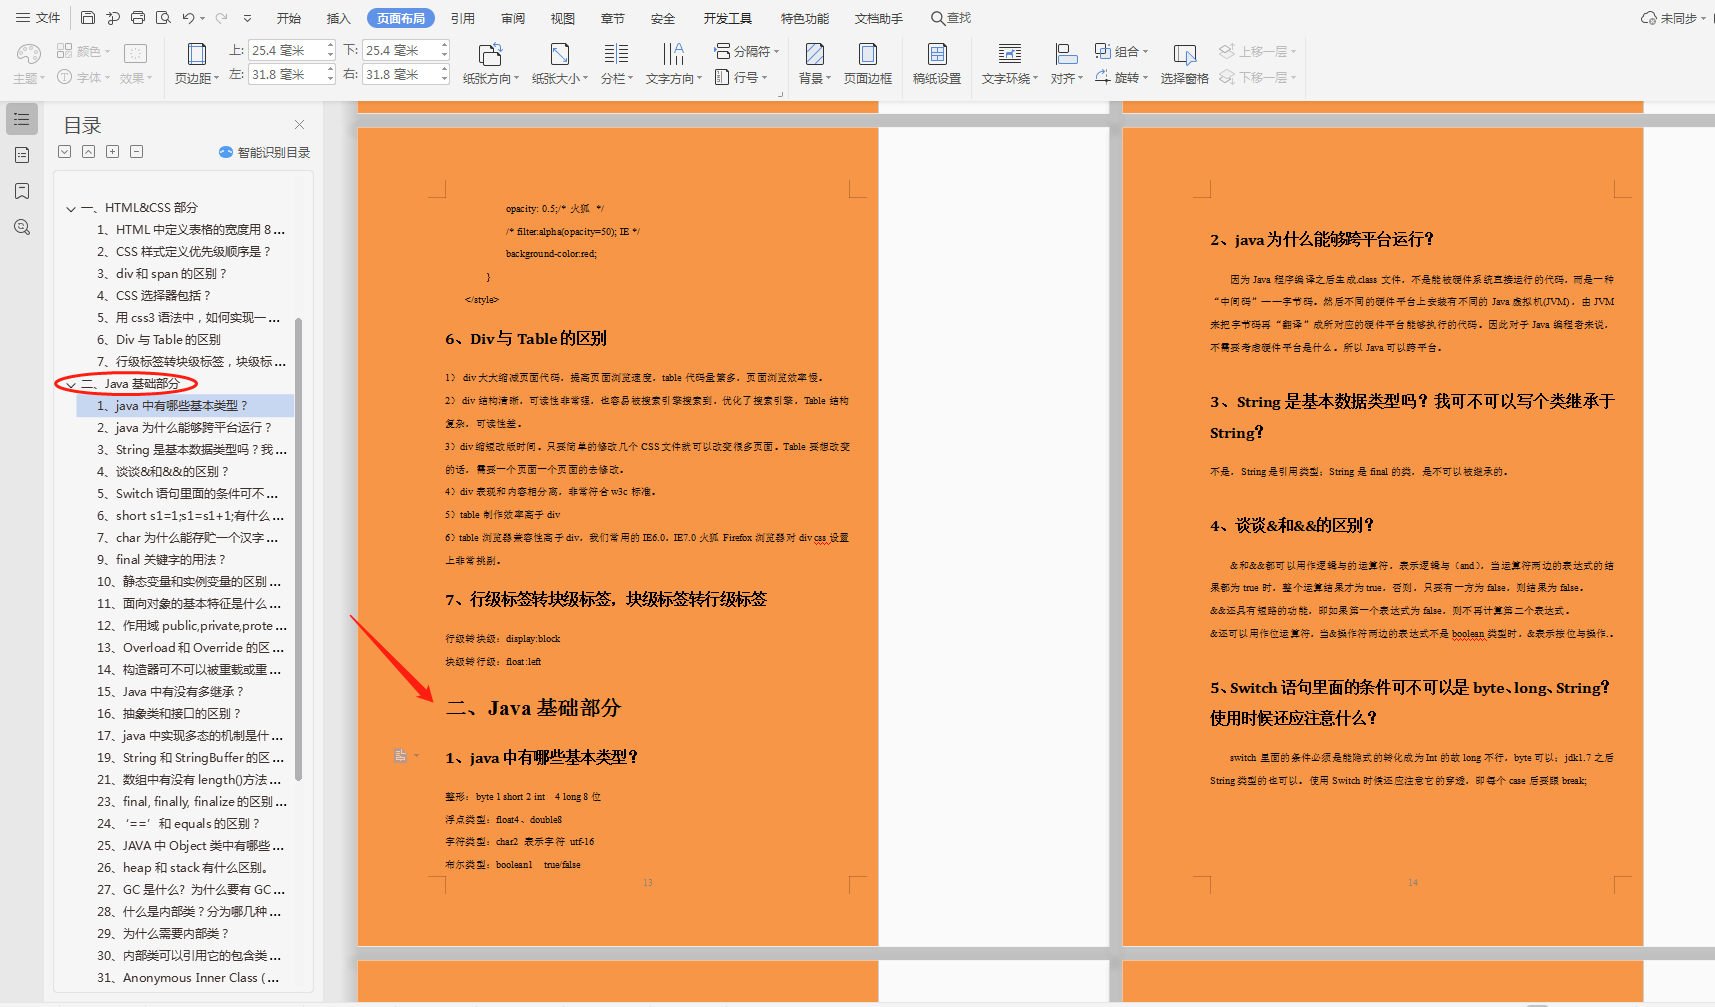Click the Page Border (页面边框) icon
The image size is (1715, 1007).
click(x=868, y=63)
